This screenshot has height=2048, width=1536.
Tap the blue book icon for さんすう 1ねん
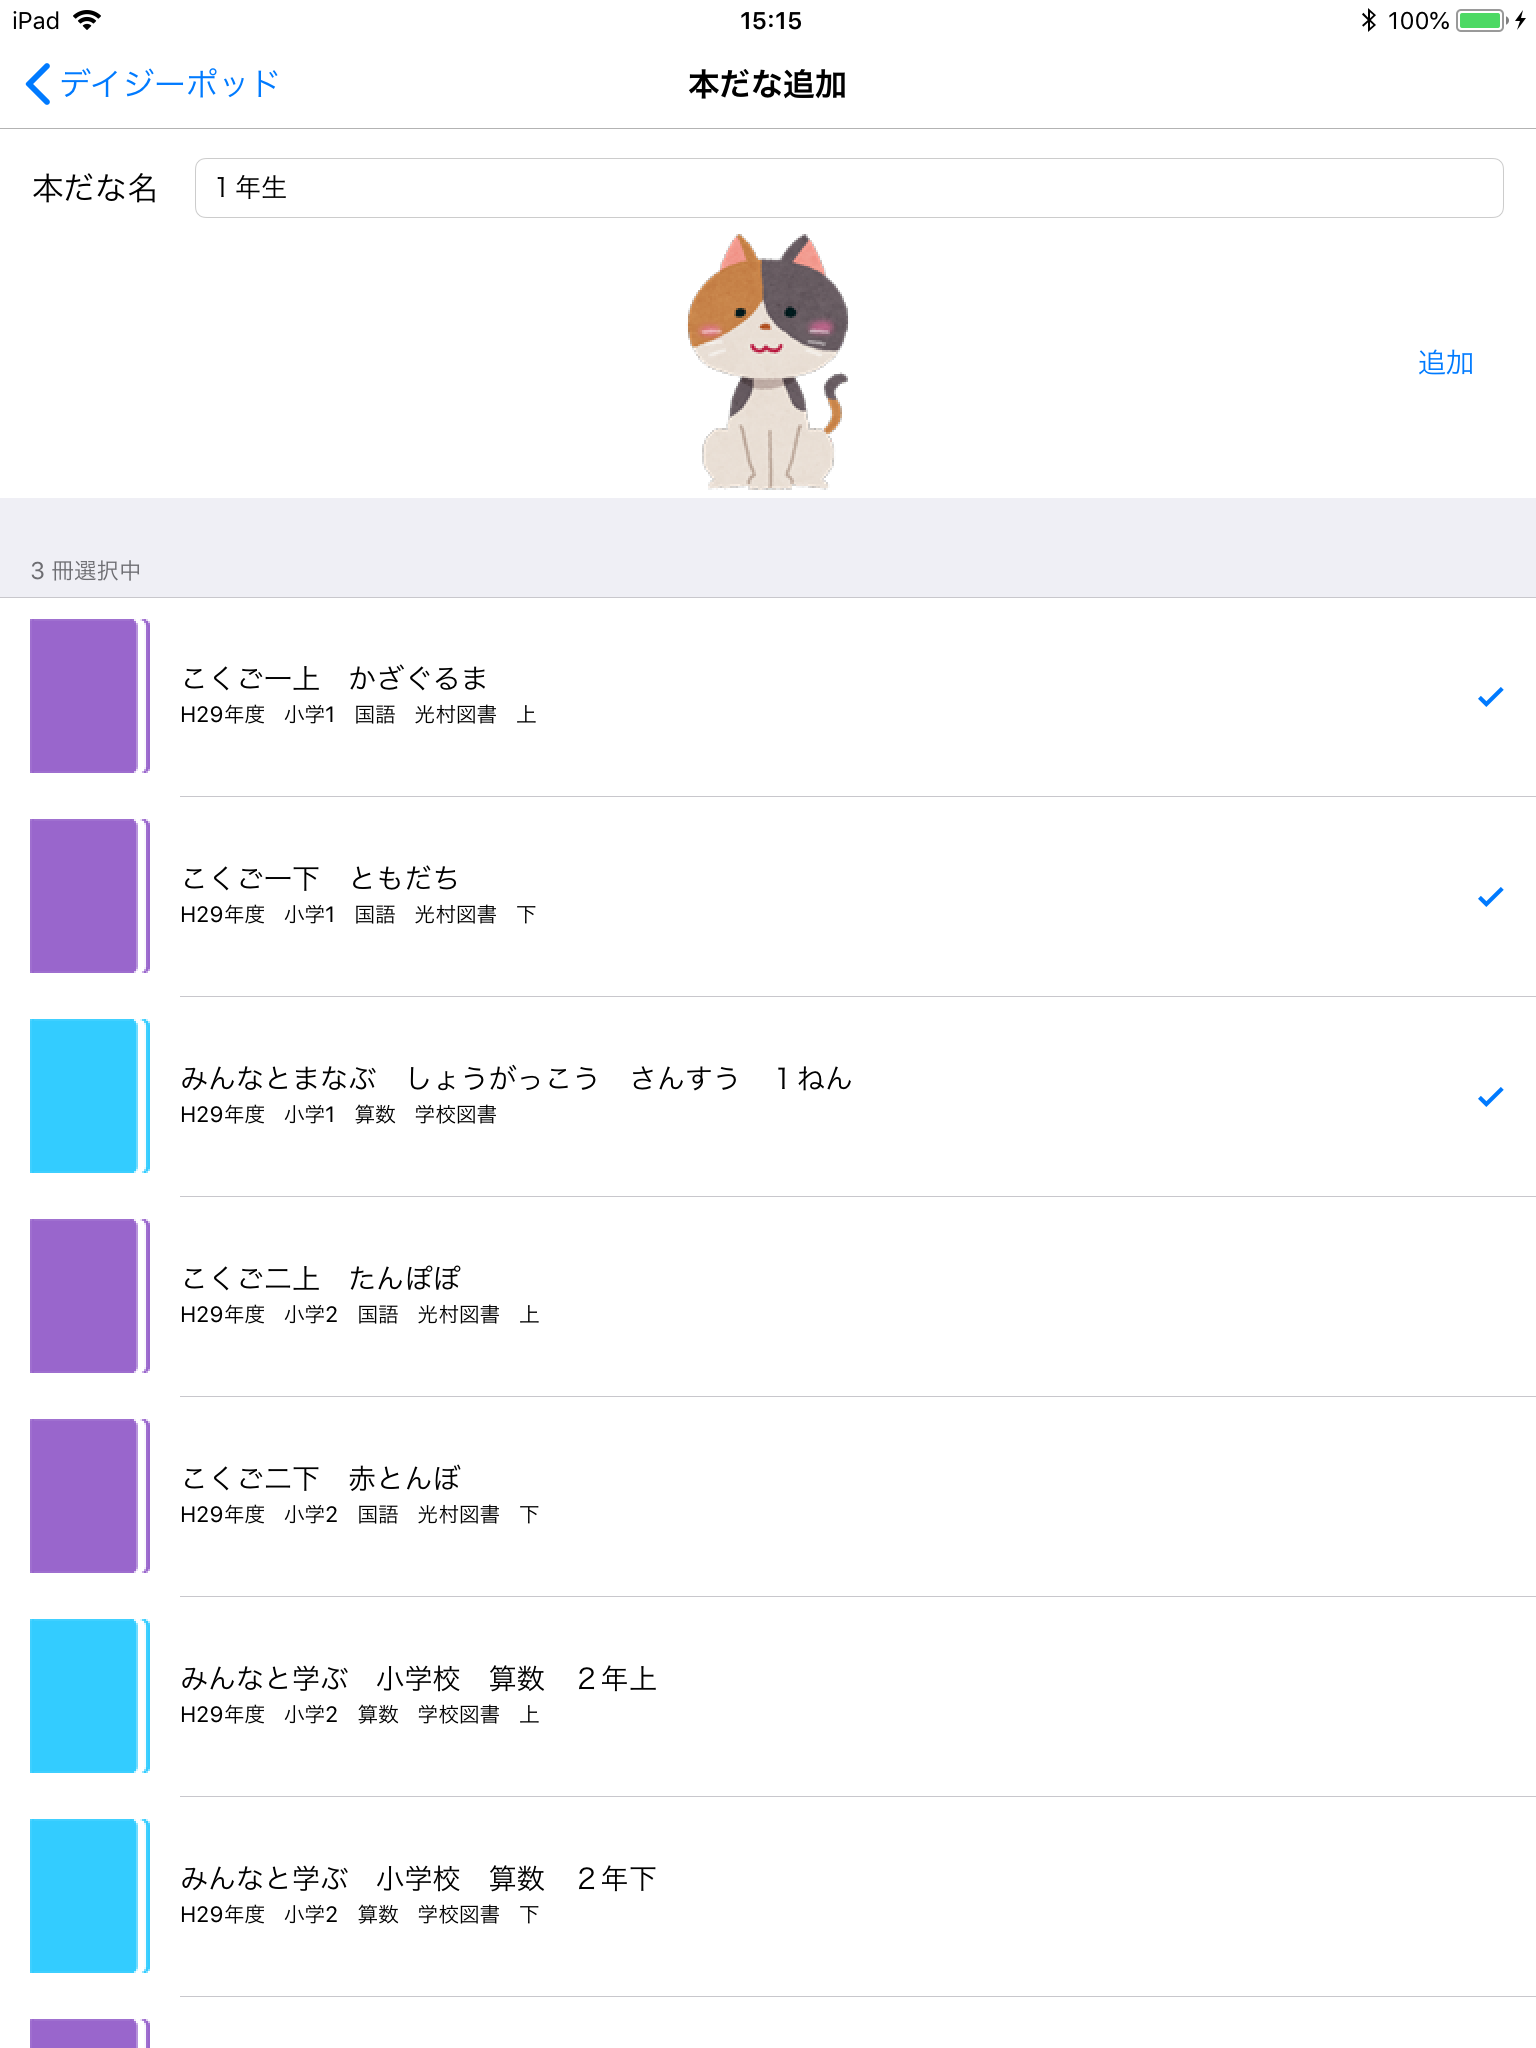pyautogui.click(x=88, y=1096)
